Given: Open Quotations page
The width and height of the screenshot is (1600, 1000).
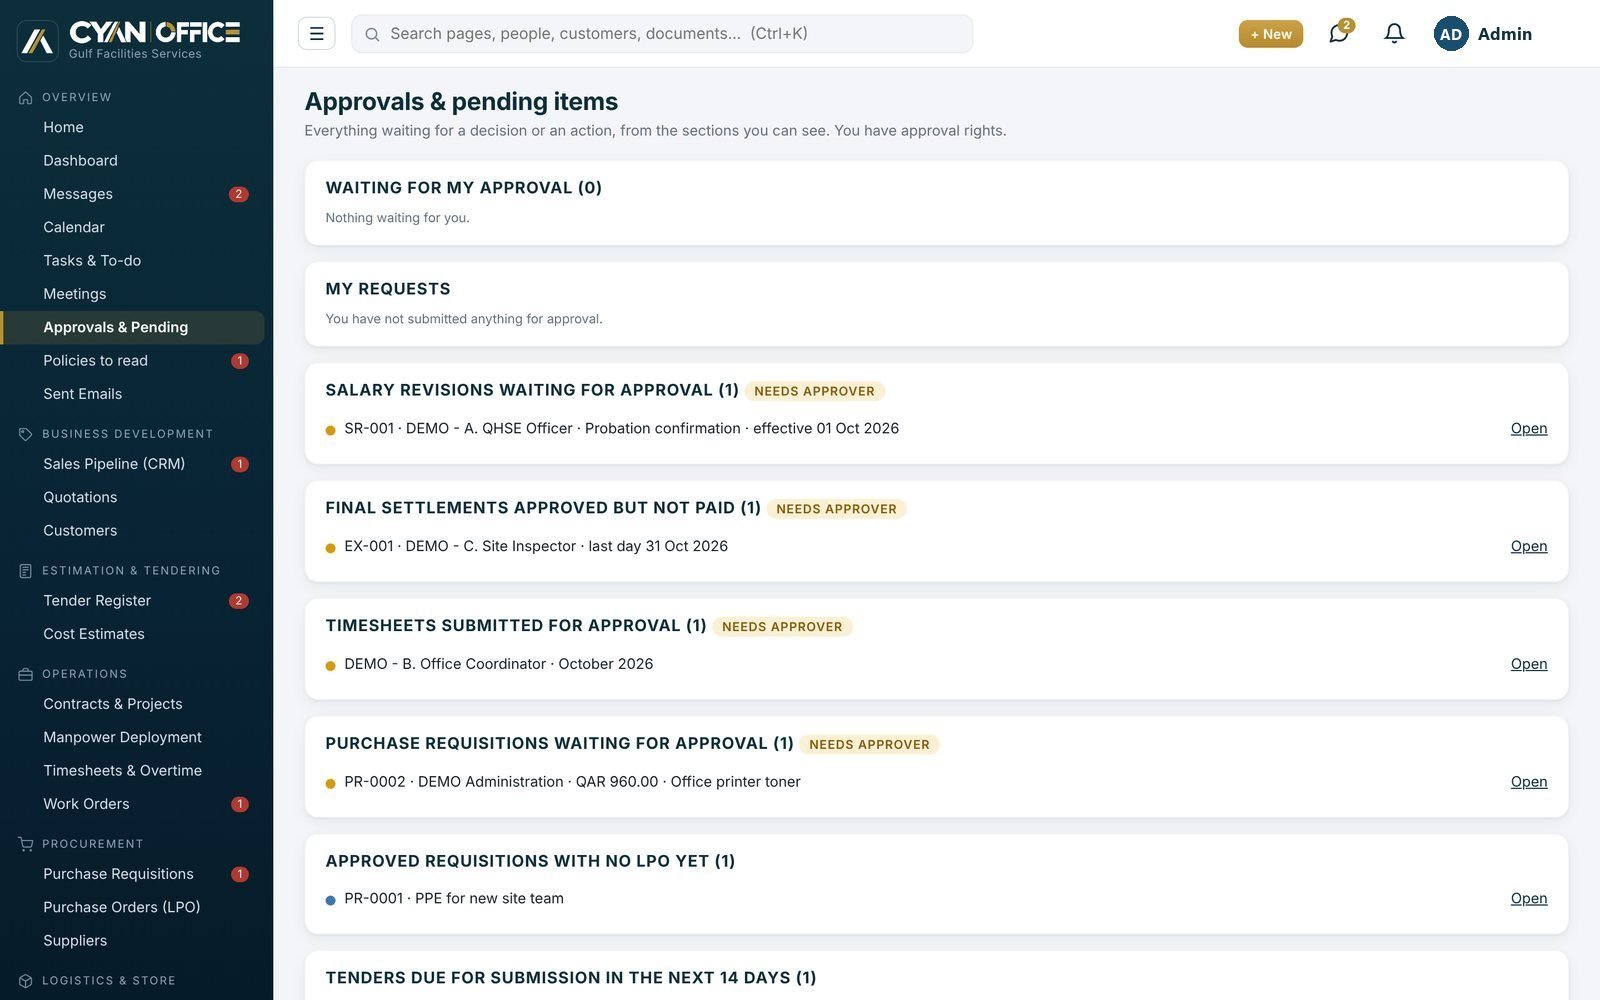Looking at the screenshot, I should (x=132, y=497).
